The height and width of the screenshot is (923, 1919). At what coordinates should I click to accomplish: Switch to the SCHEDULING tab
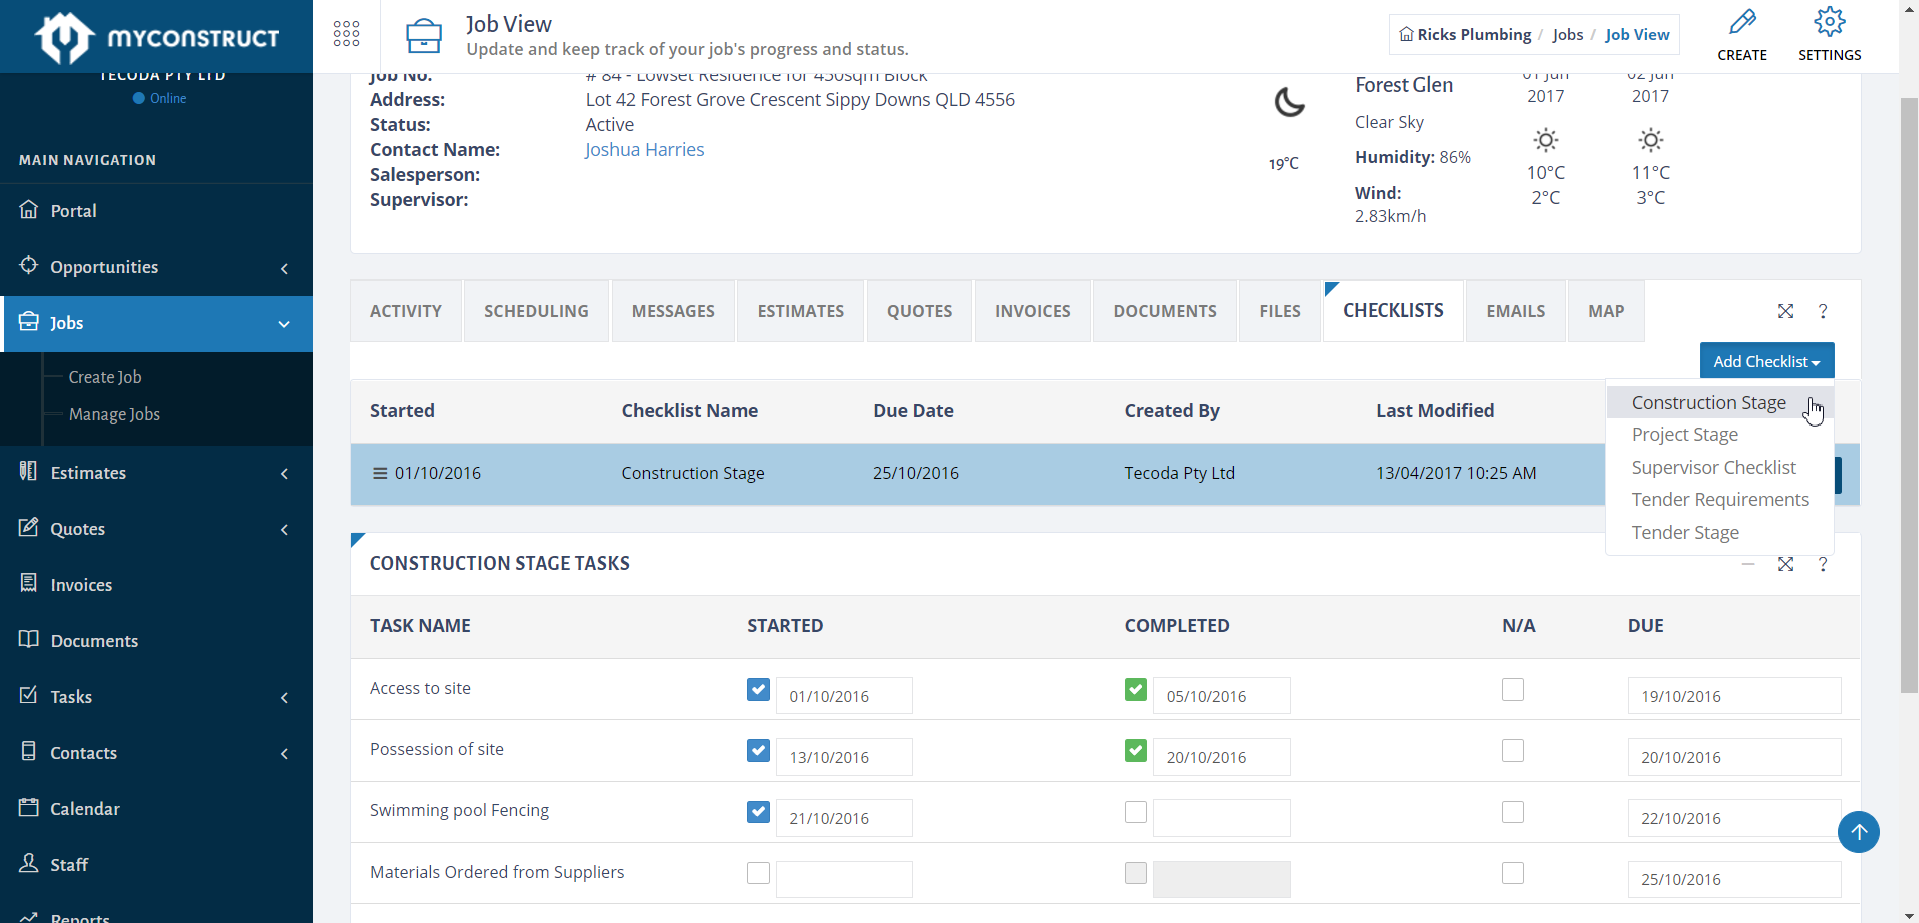pyautogui.click(x=536, y=311)
